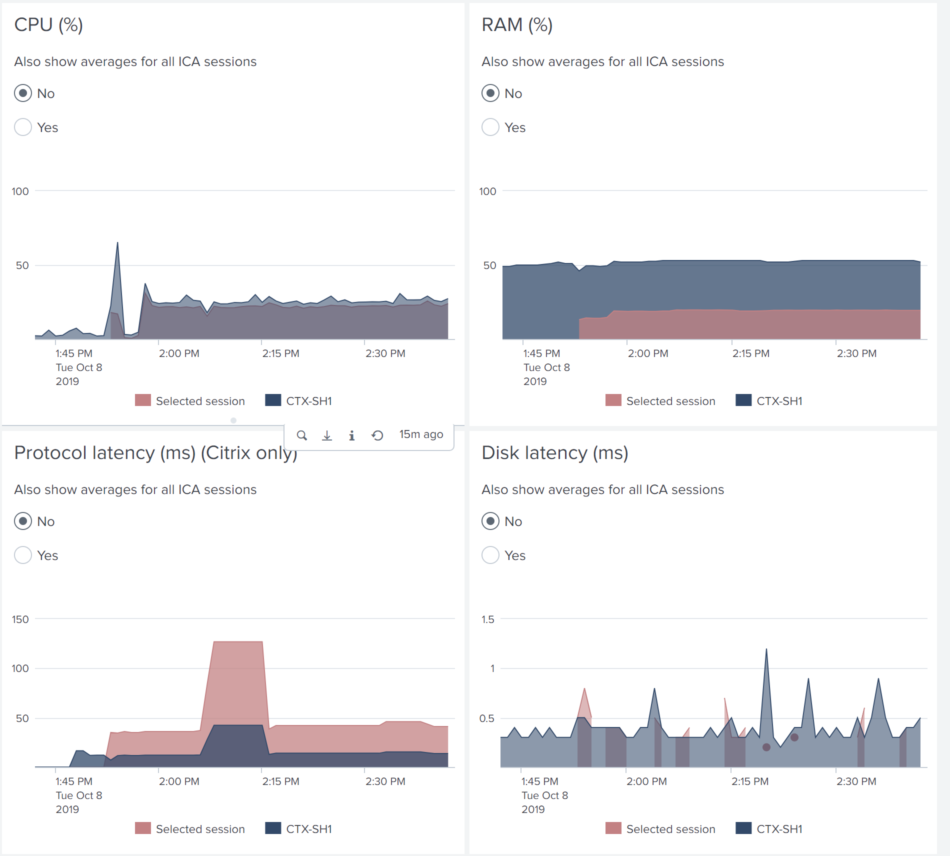Click CPU chart Selected session color swatch
Image resolution: width=950 pixels, height=856 pixels.
pos(143,401)
